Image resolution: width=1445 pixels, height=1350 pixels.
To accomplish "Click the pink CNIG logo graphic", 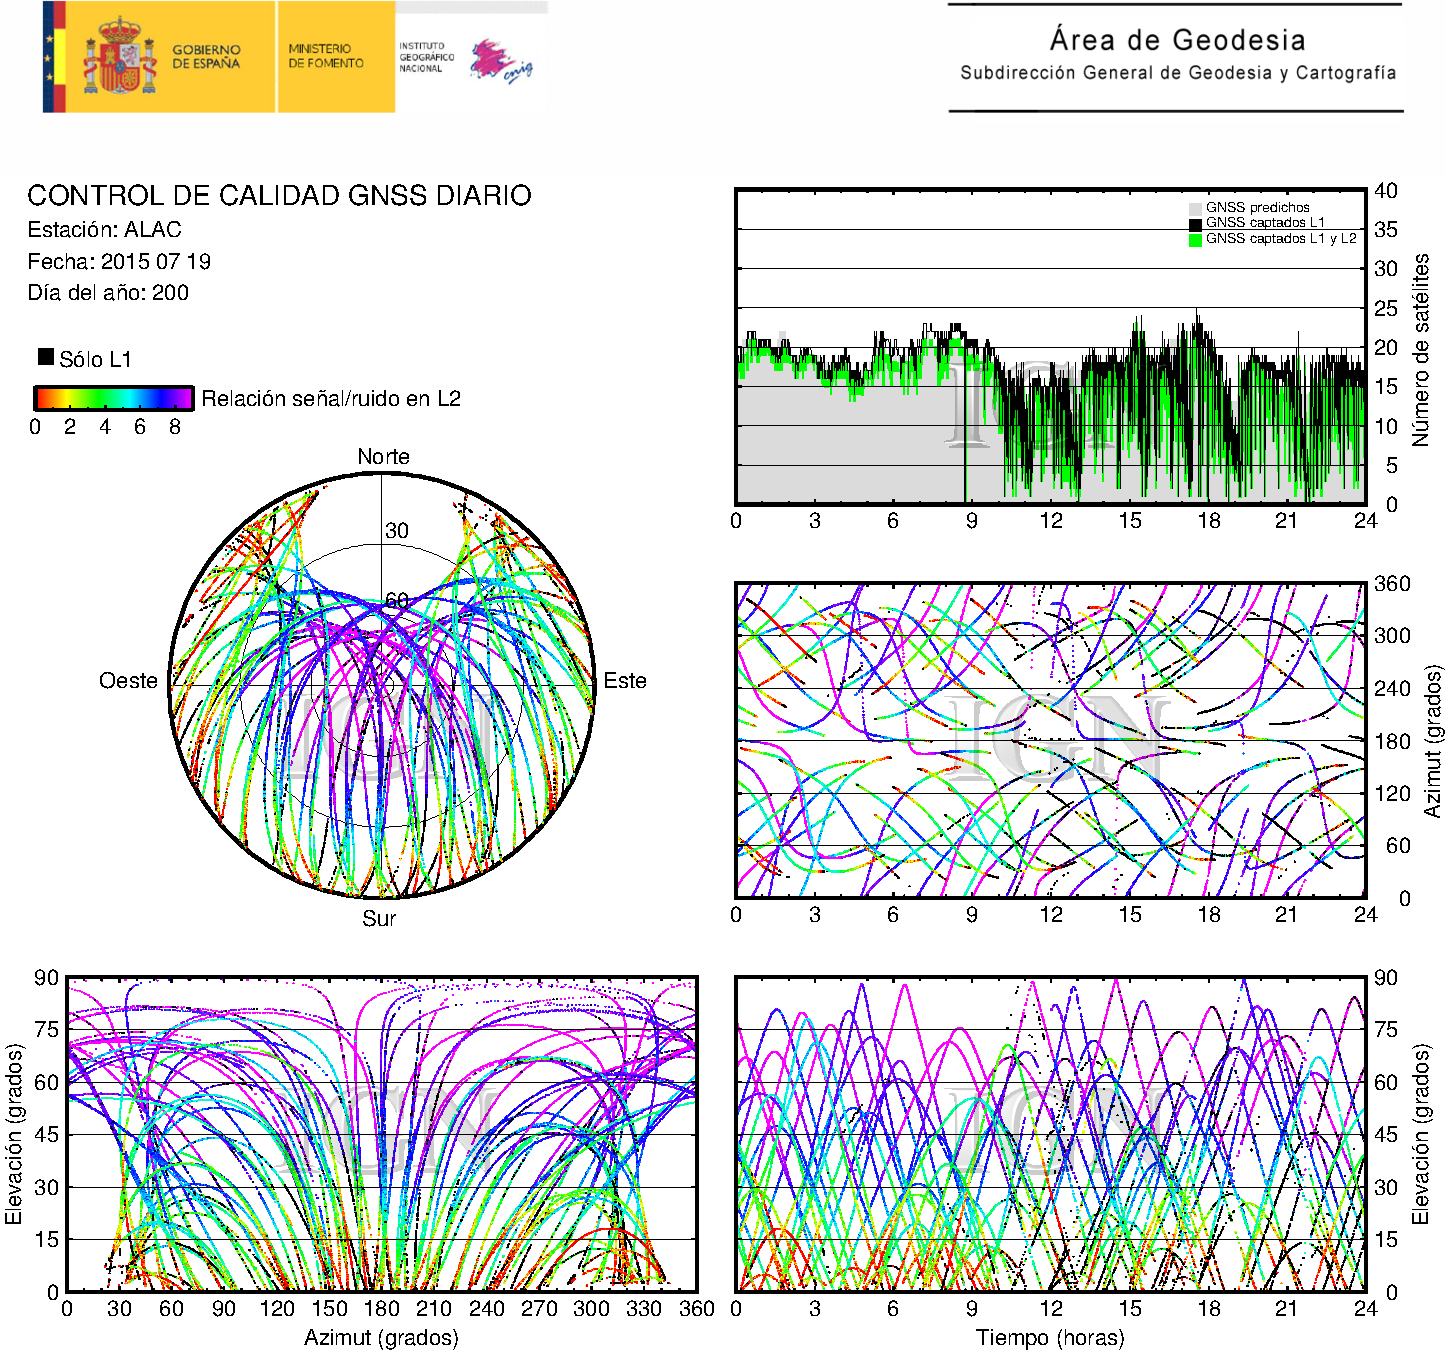I will tap(499, 61).
